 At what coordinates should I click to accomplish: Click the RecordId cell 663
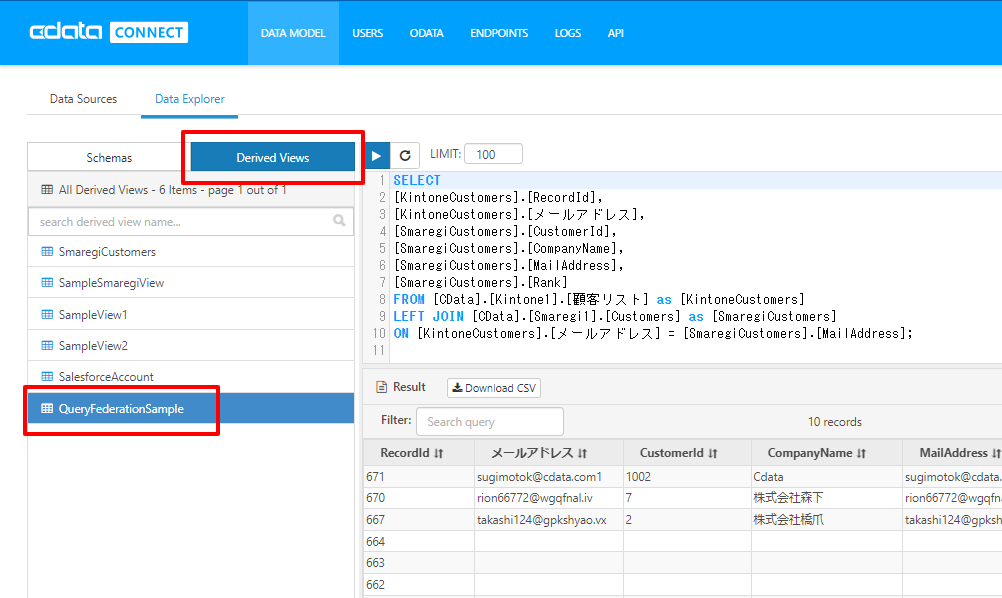point(419,563)
